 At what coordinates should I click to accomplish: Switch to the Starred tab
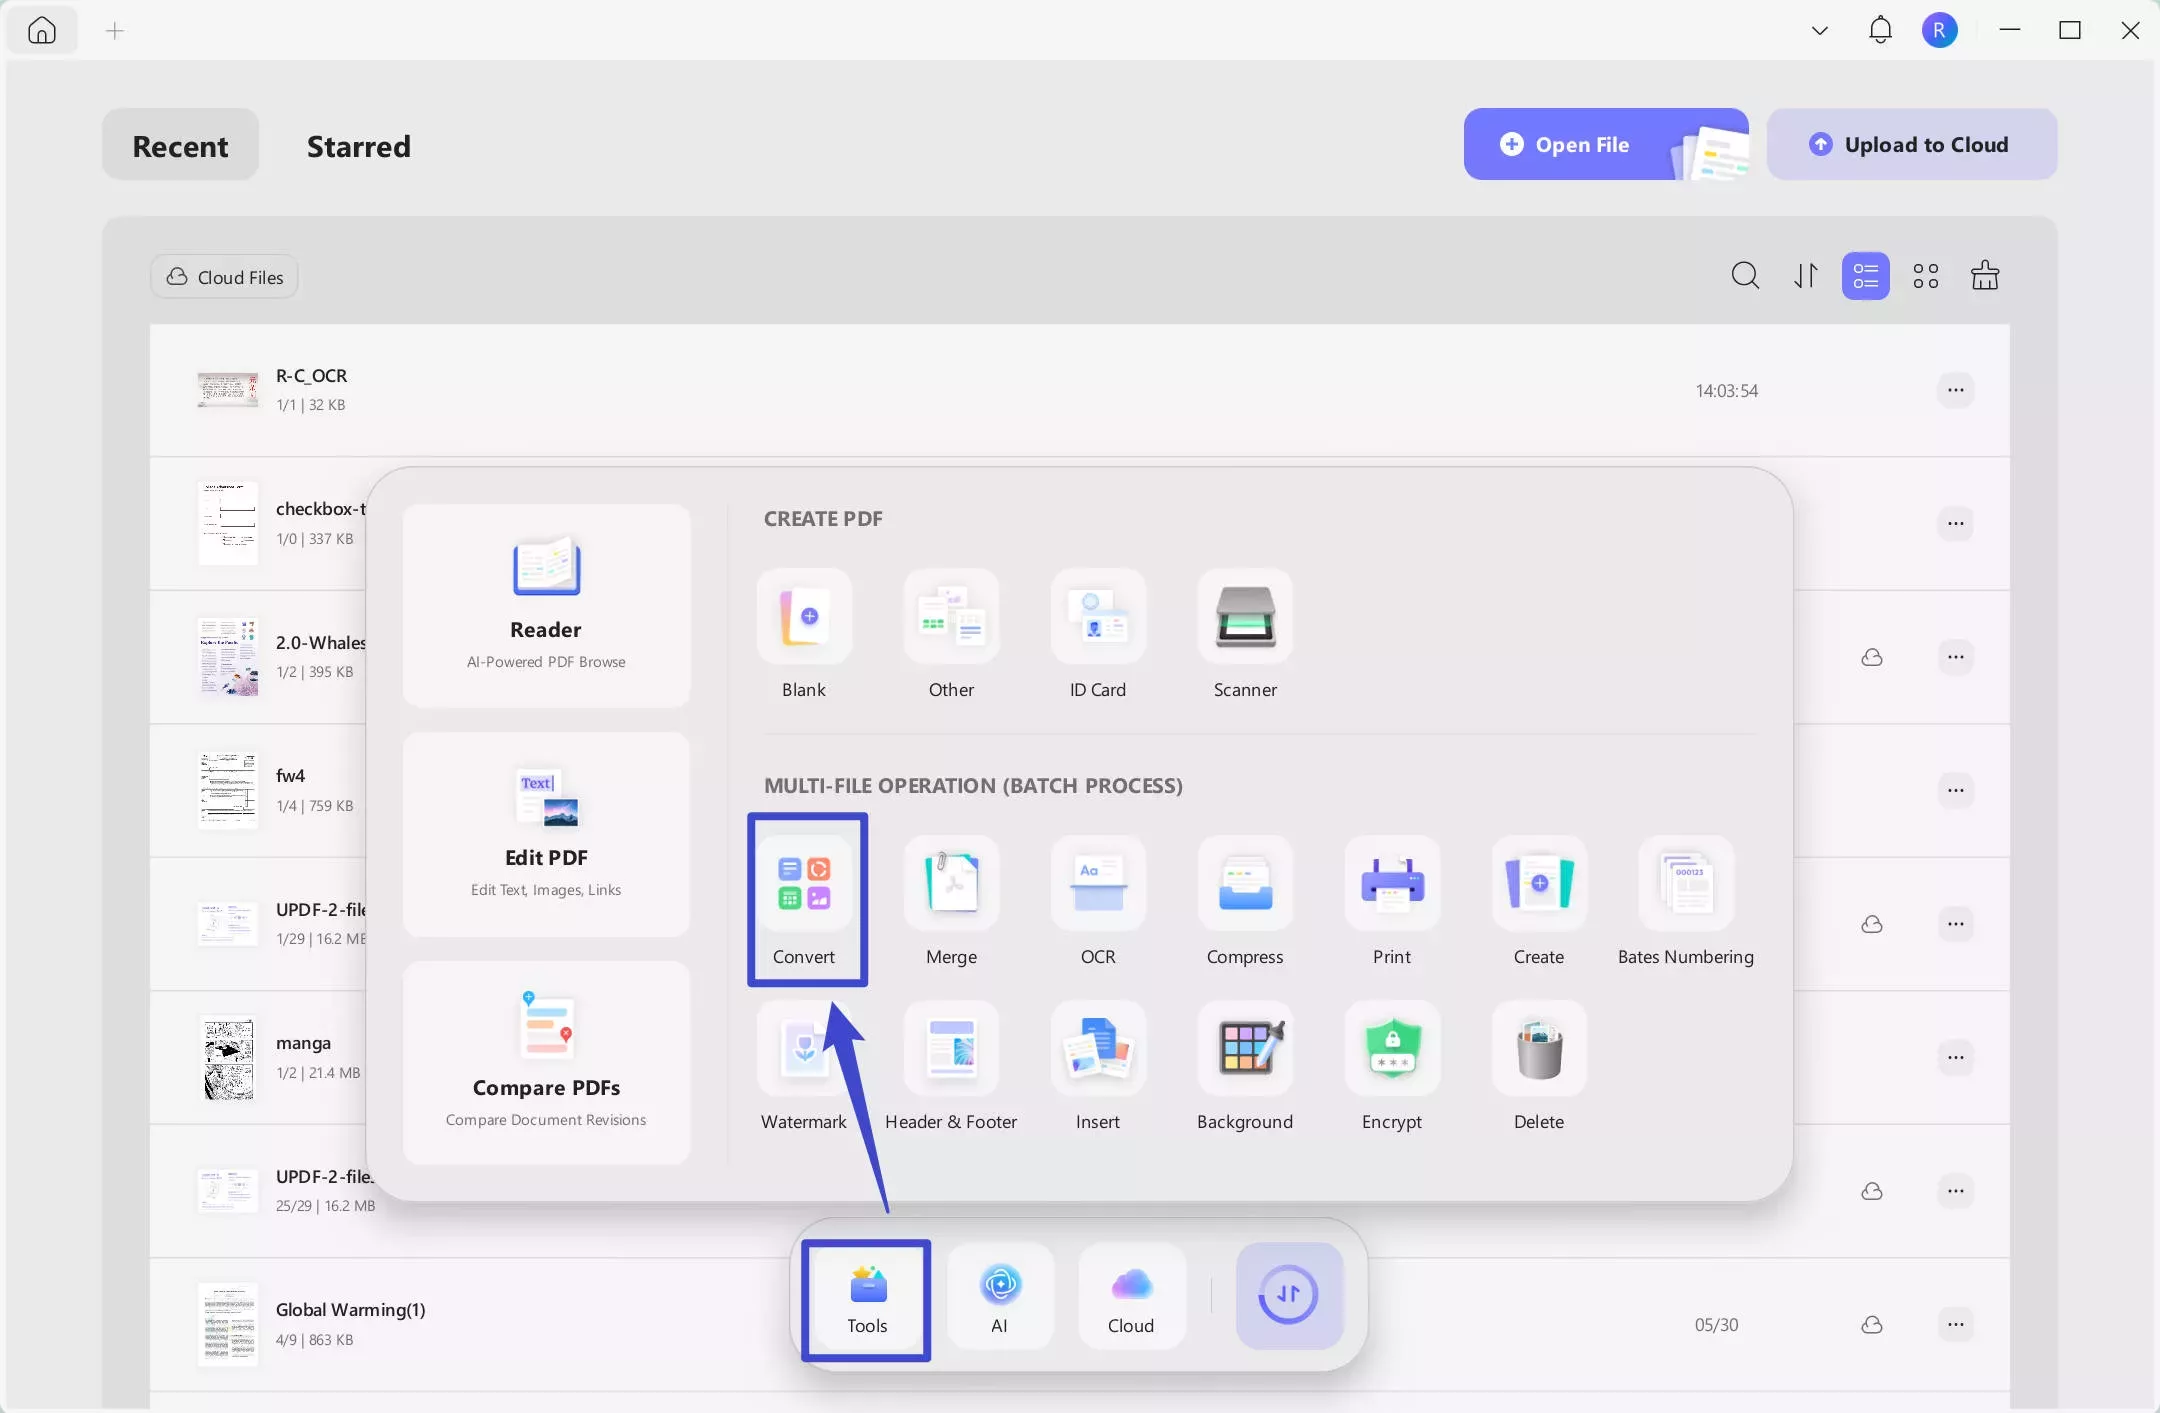tap(358, 146)
